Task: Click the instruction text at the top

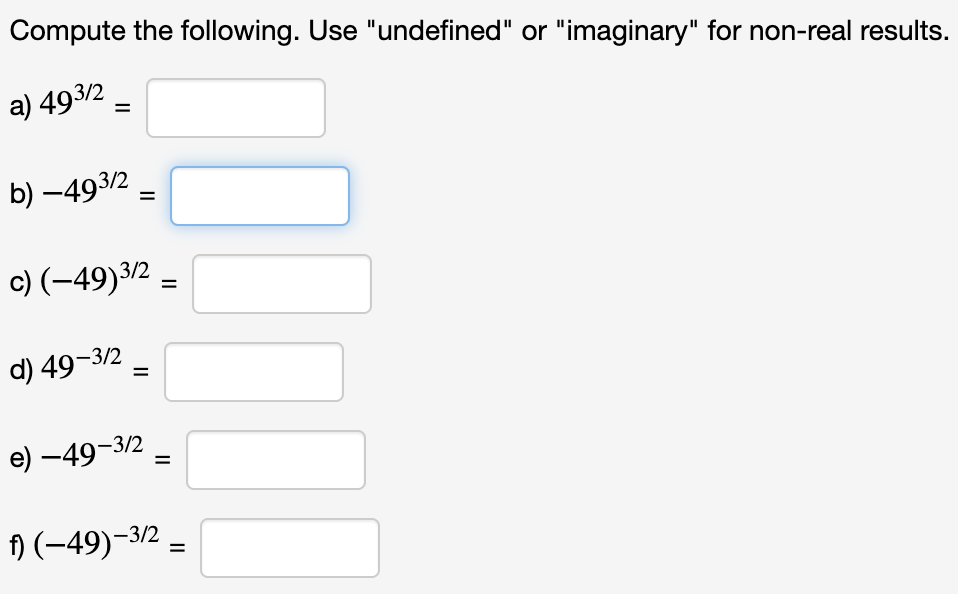Action: [478, 31]
